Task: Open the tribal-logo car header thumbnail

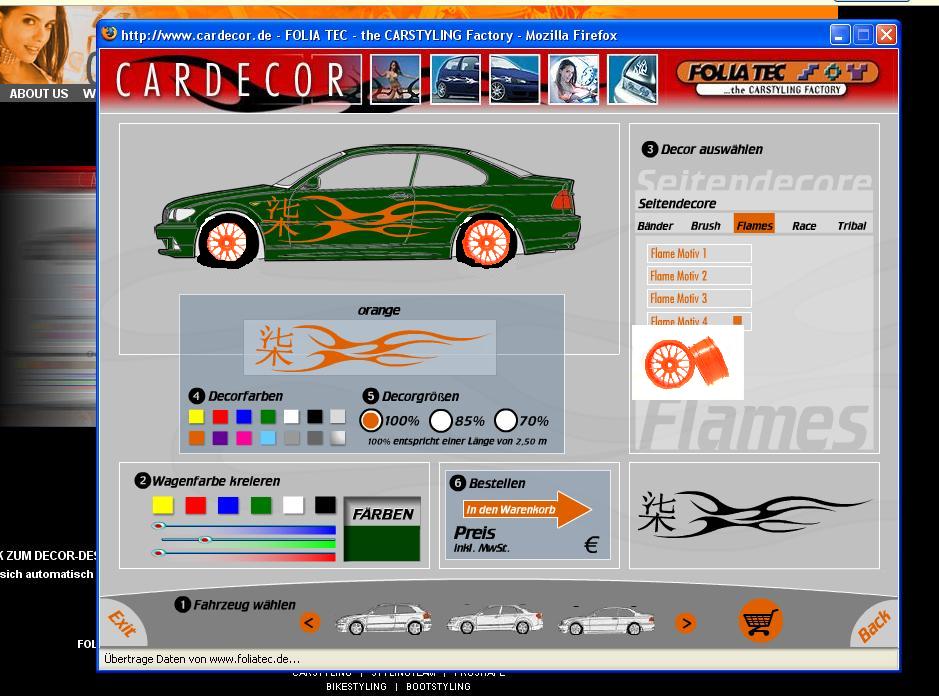Action: [x=633, y=80]
